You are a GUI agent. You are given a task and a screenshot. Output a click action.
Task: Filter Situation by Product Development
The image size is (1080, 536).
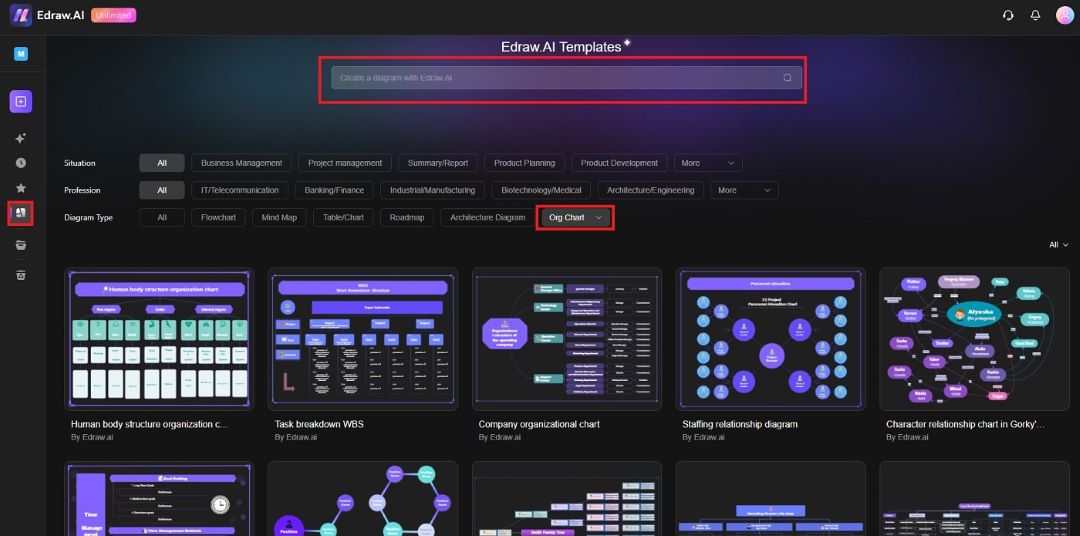[x=619, y=163]
